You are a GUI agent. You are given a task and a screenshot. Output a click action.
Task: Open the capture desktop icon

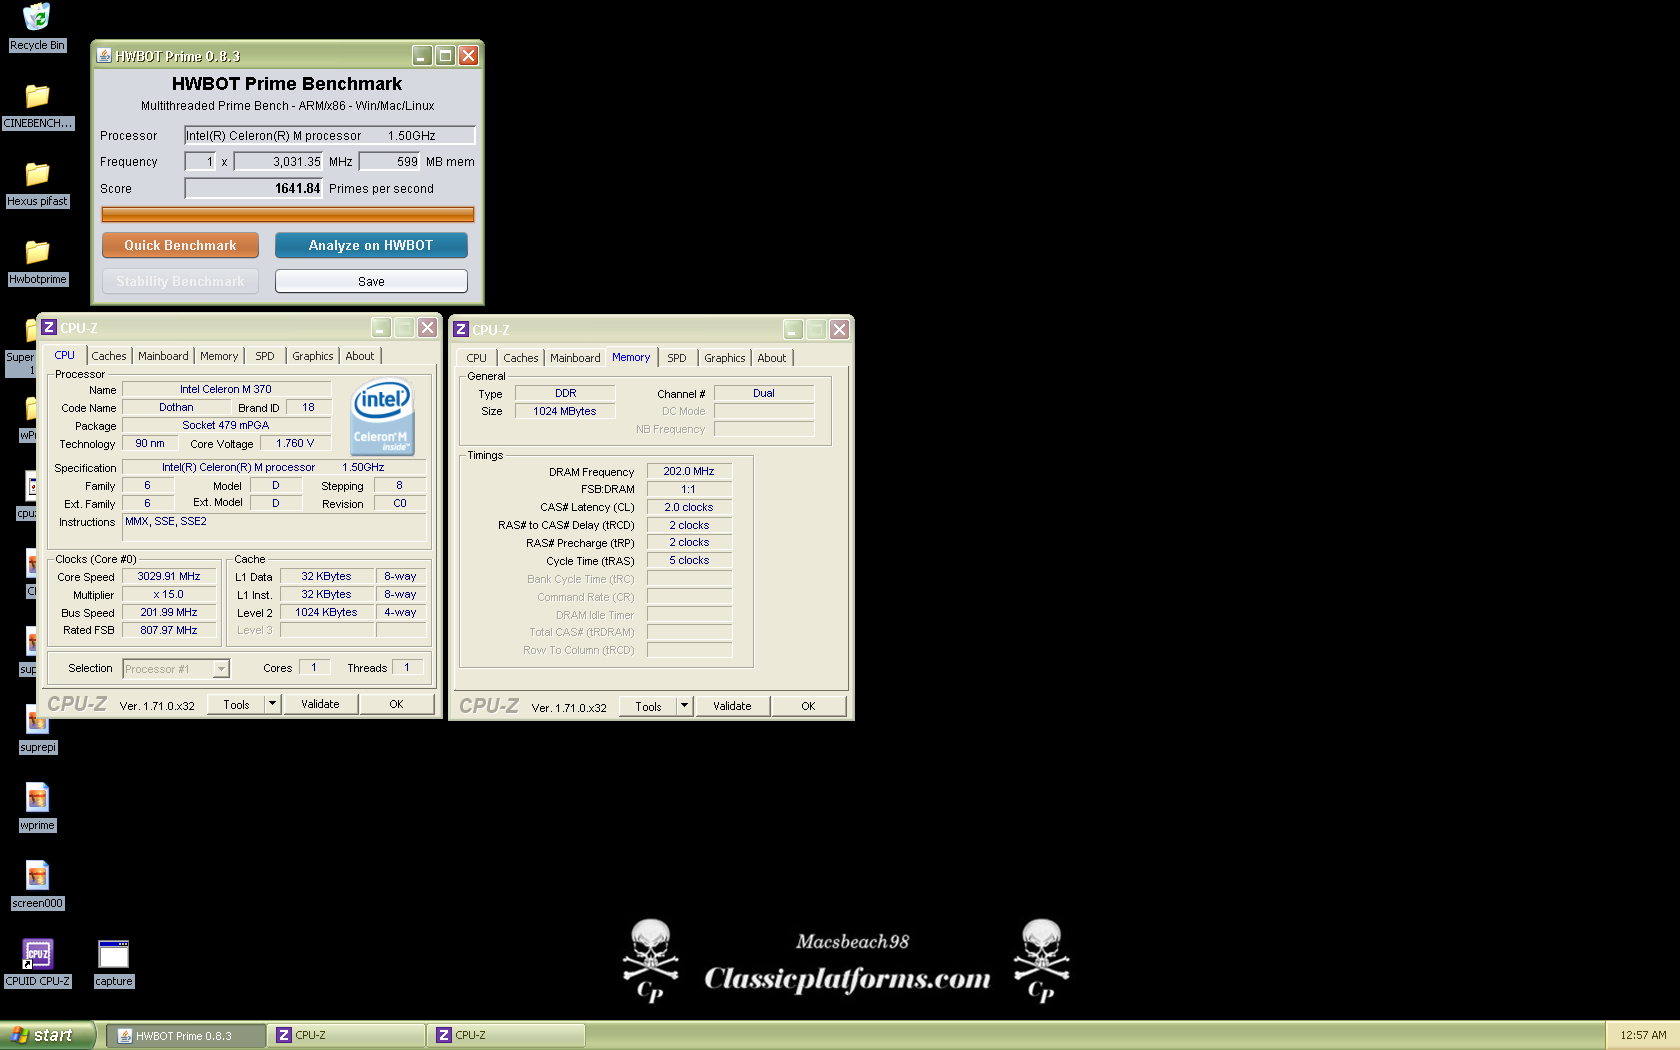(x=113, y=954)
